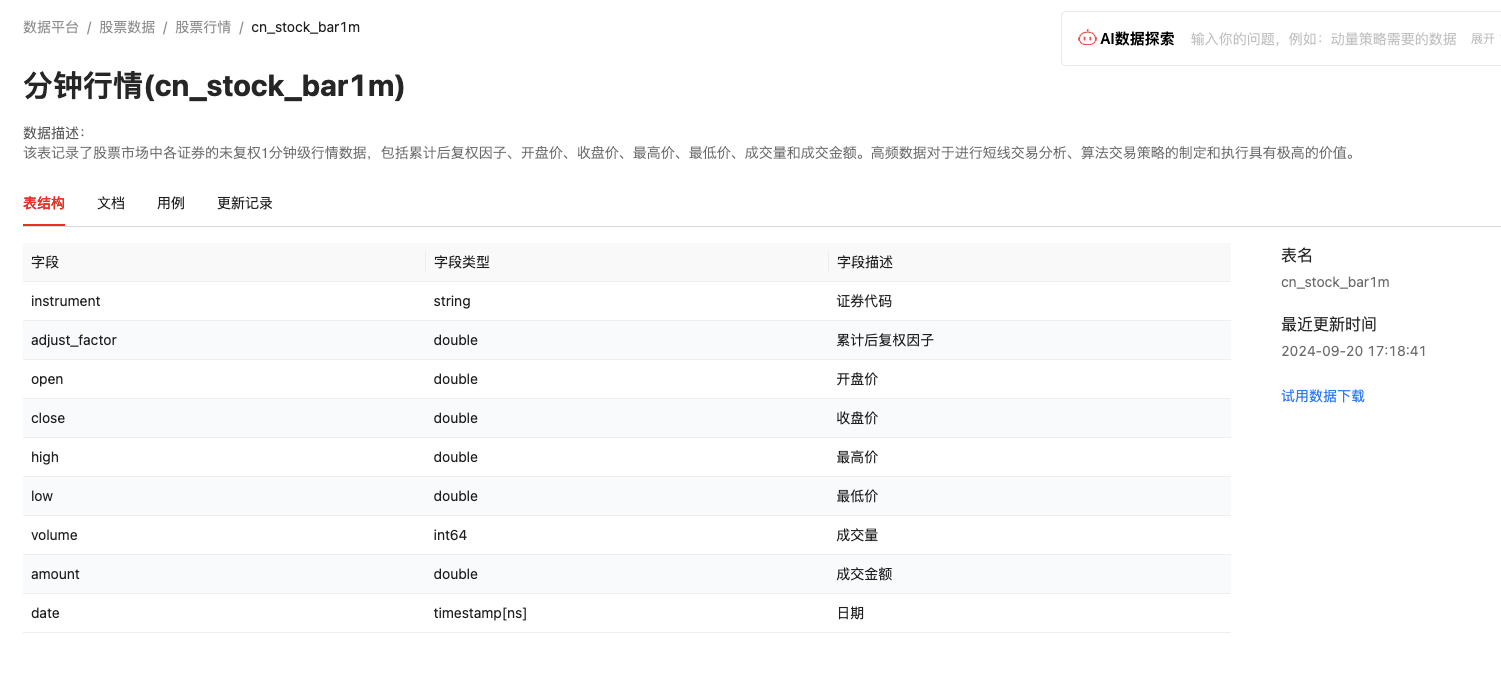Screen dimensions: 1501x673
Task: Open the 数据平台 breadcrumb link
Action: tap(51, 27)
